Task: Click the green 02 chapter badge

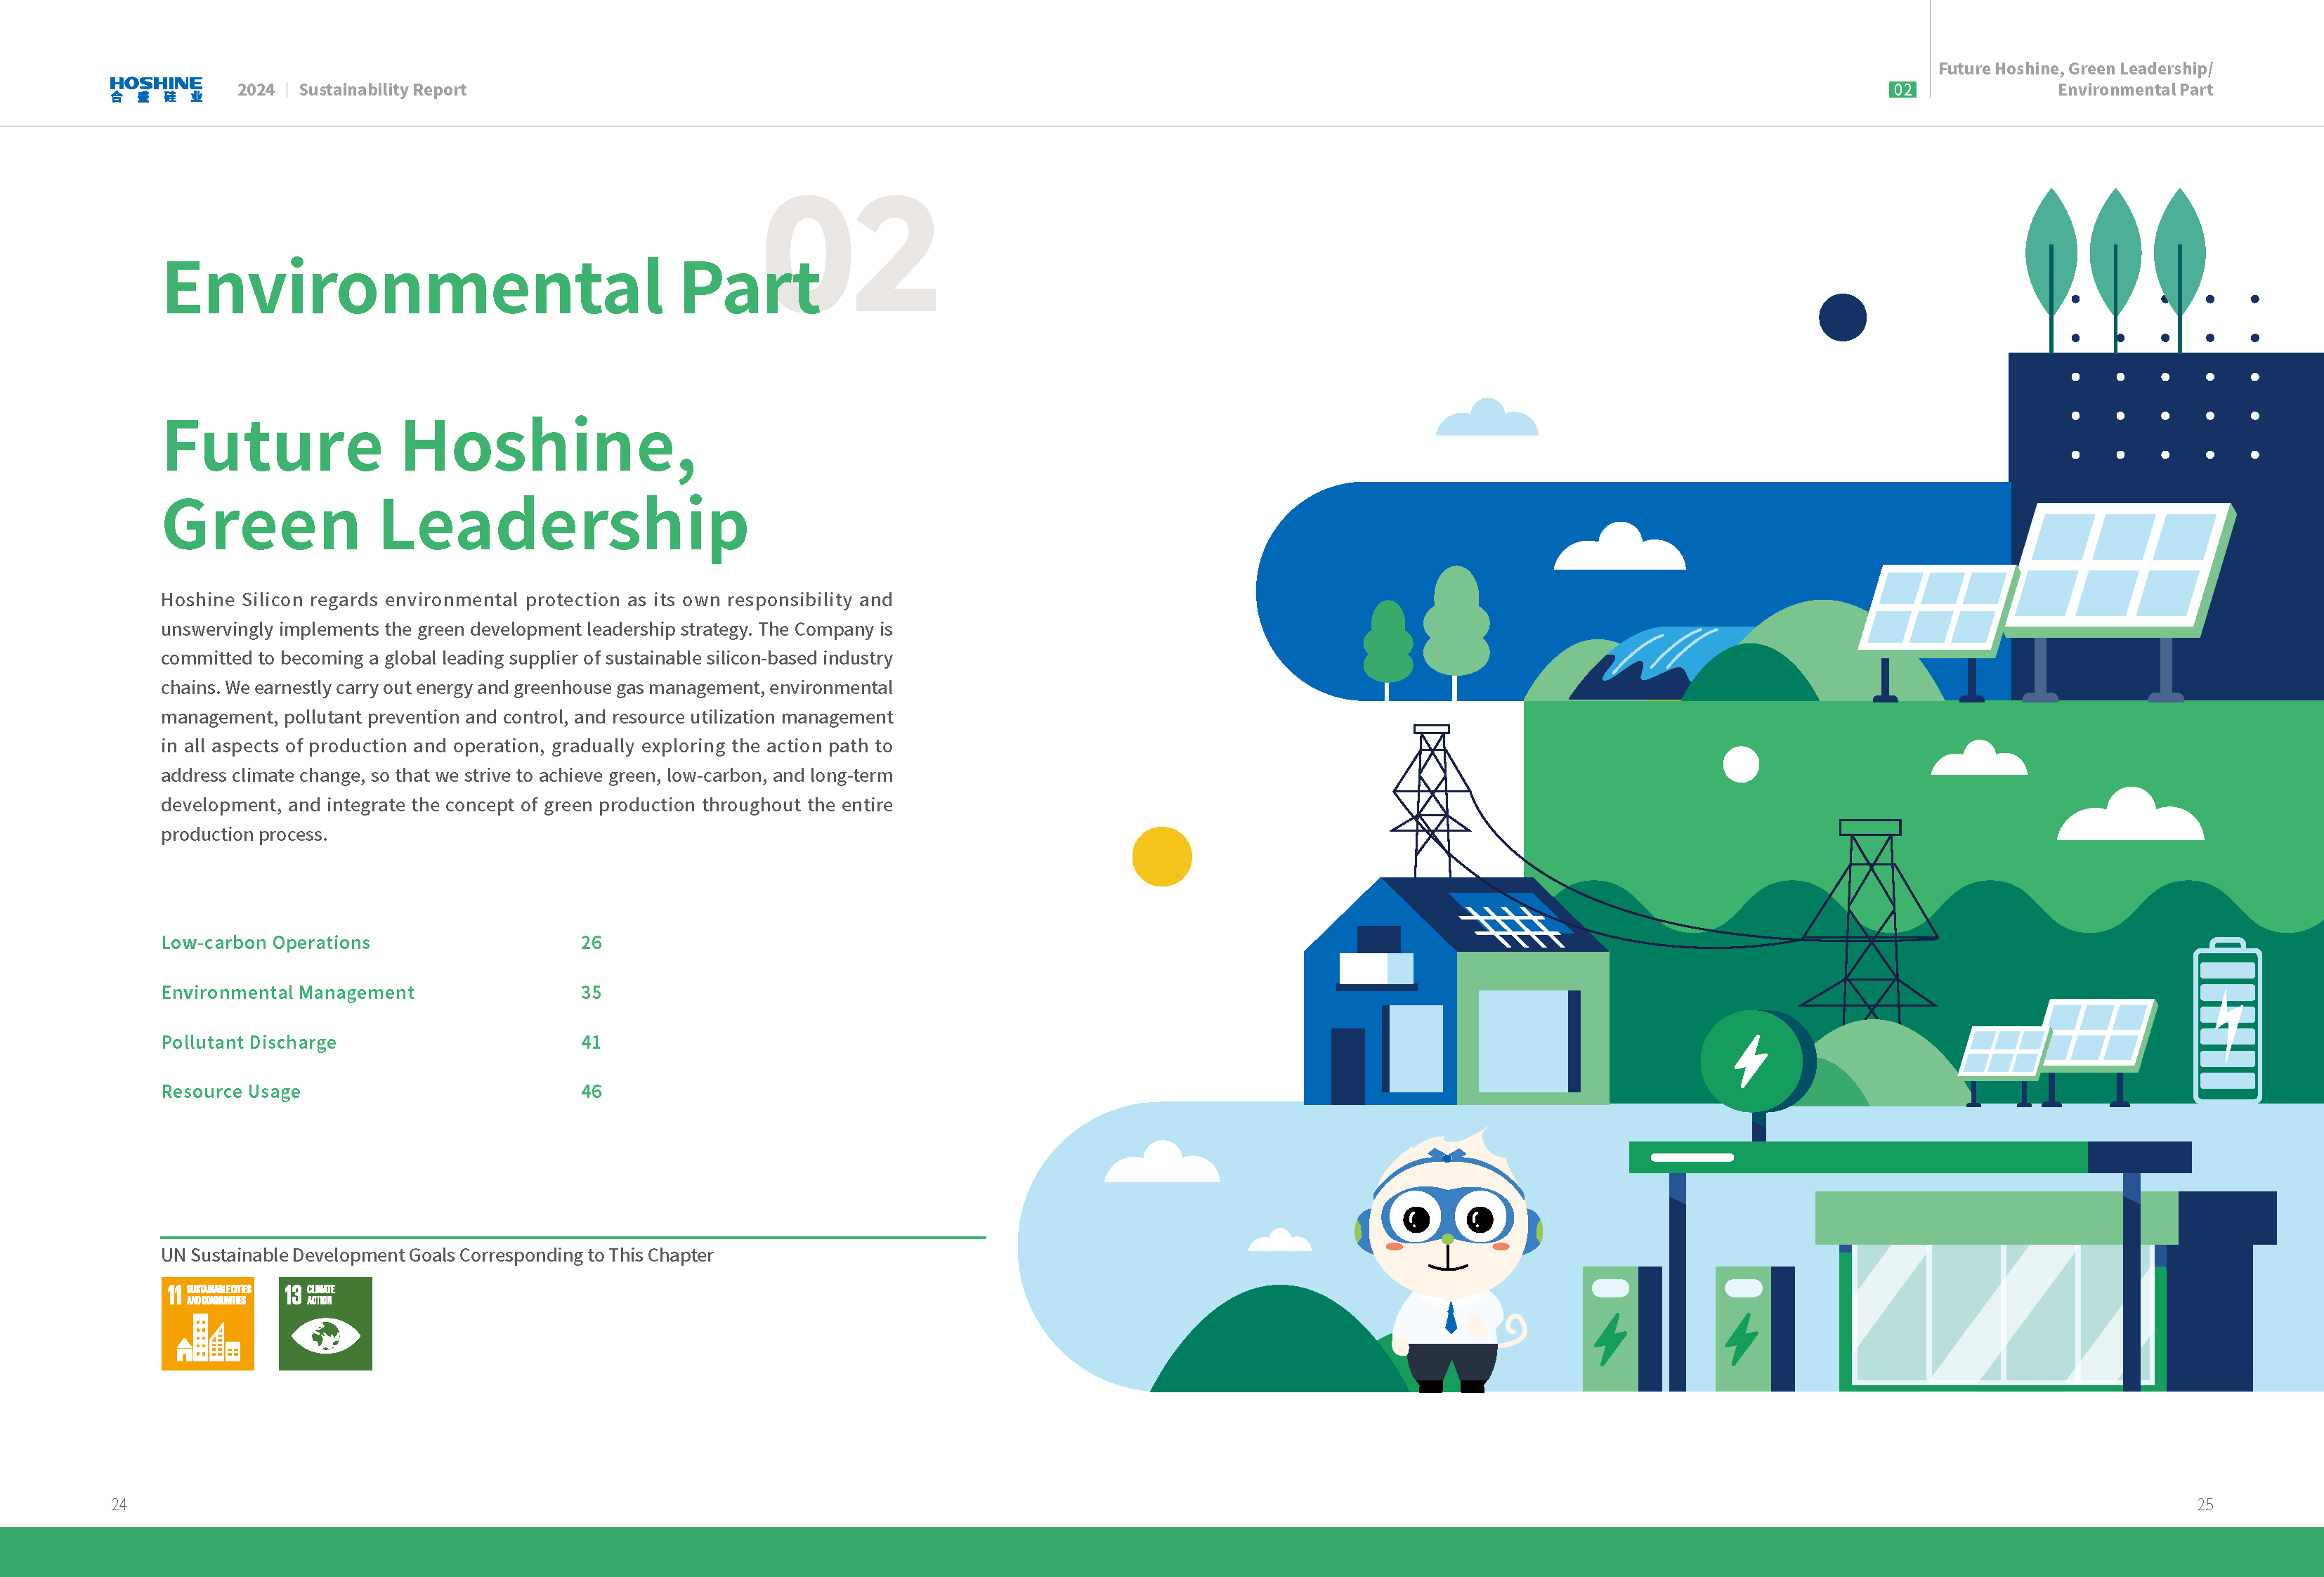Action: [x=1902, y=90]
